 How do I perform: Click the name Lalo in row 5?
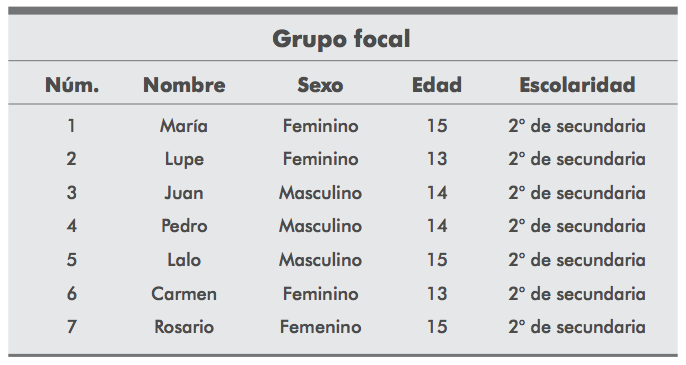click(x=184, y=260)
